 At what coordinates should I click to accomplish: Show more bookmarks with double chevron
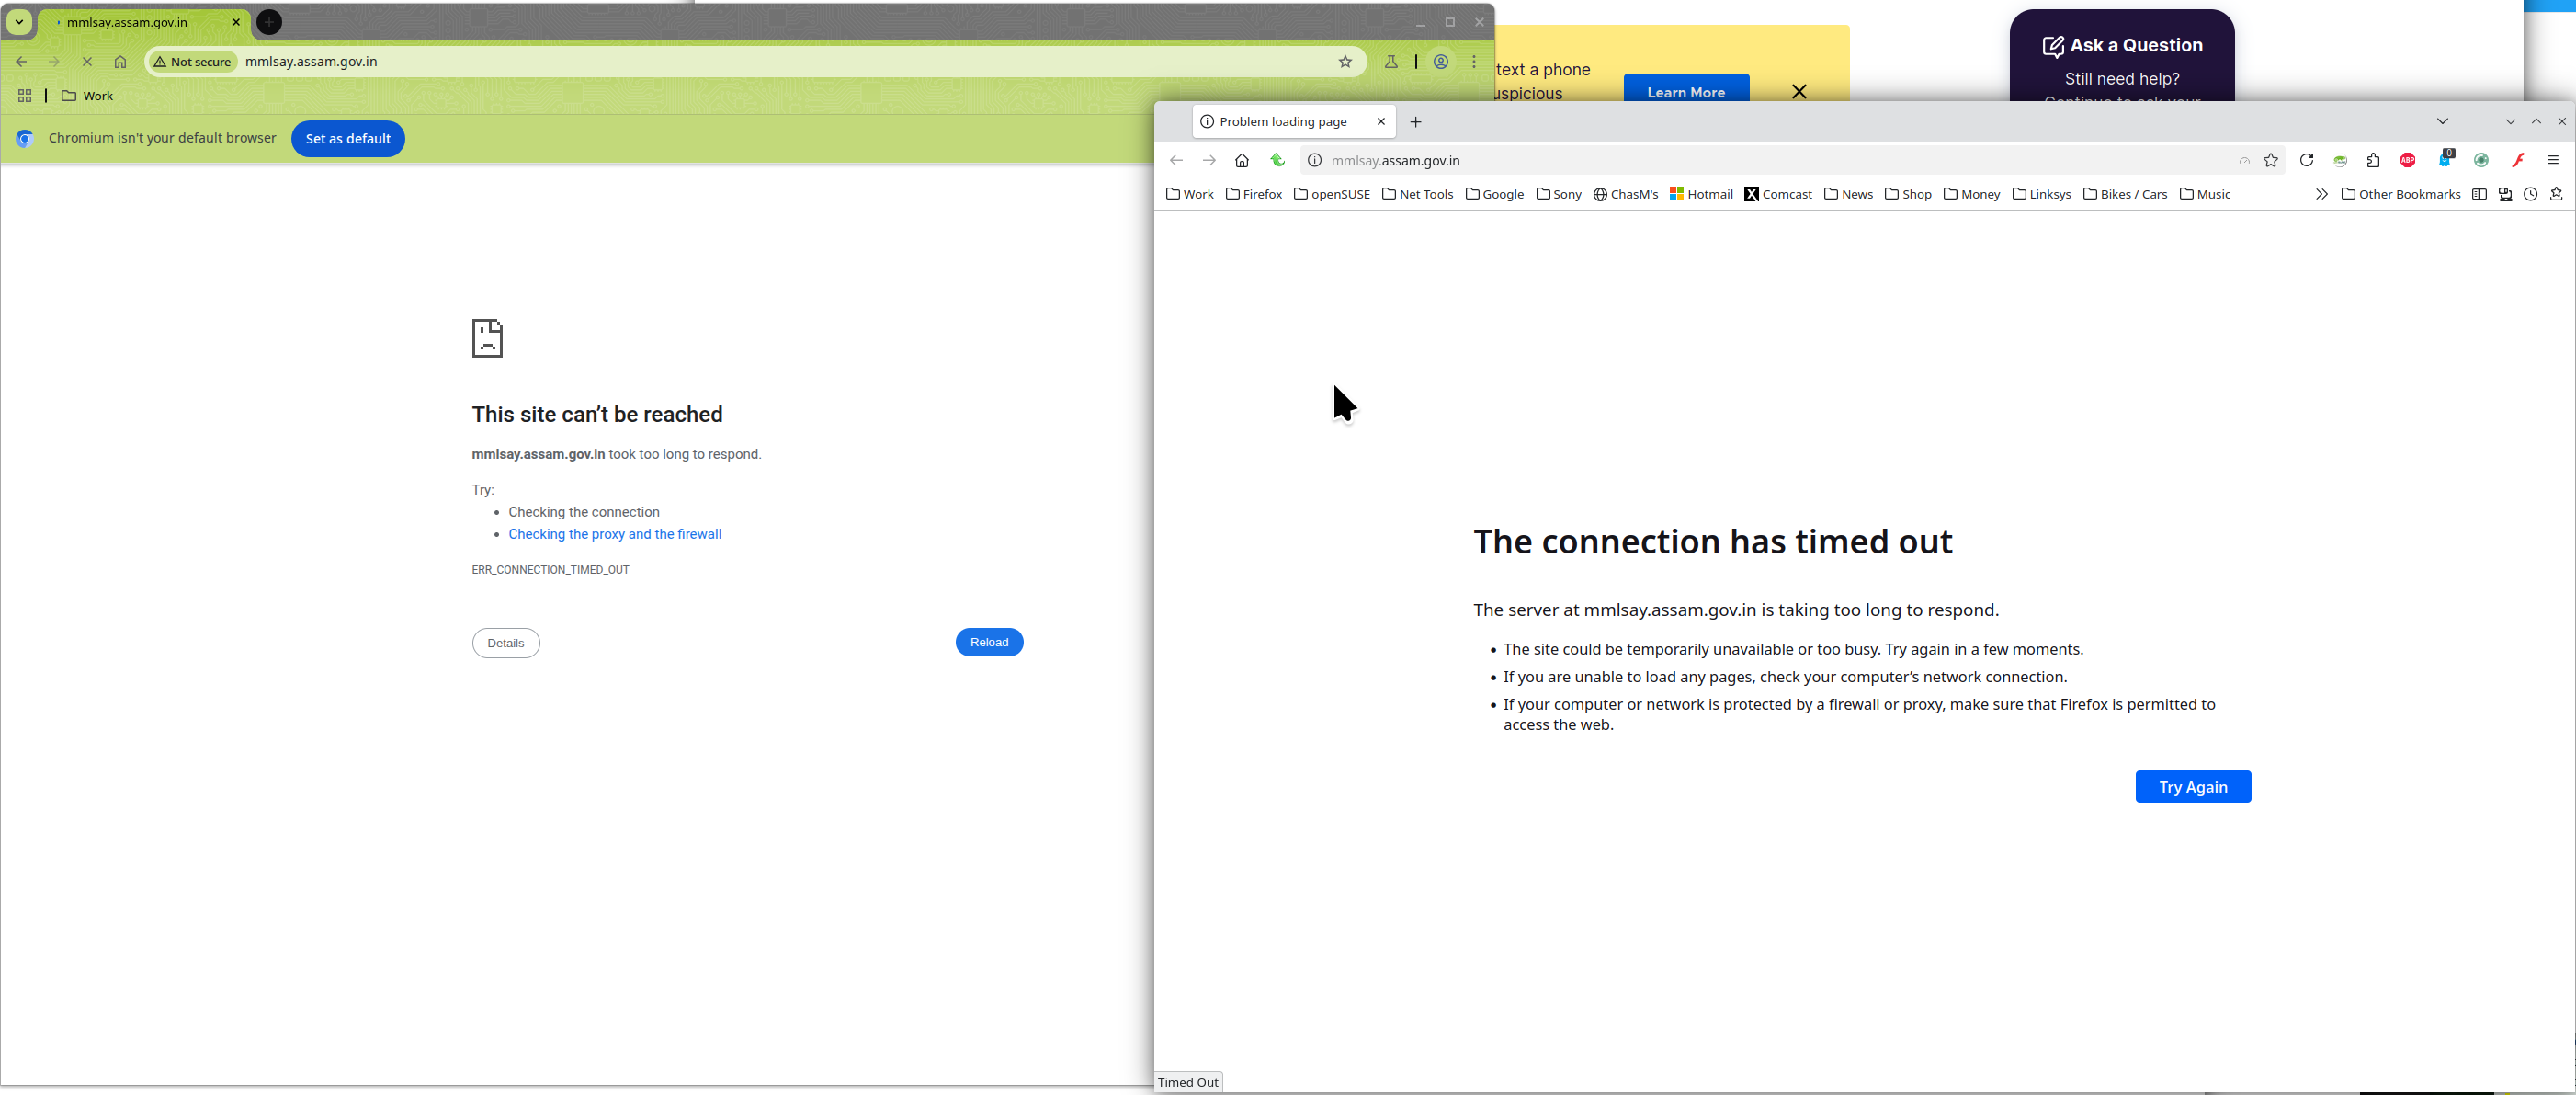[2321, 195]
